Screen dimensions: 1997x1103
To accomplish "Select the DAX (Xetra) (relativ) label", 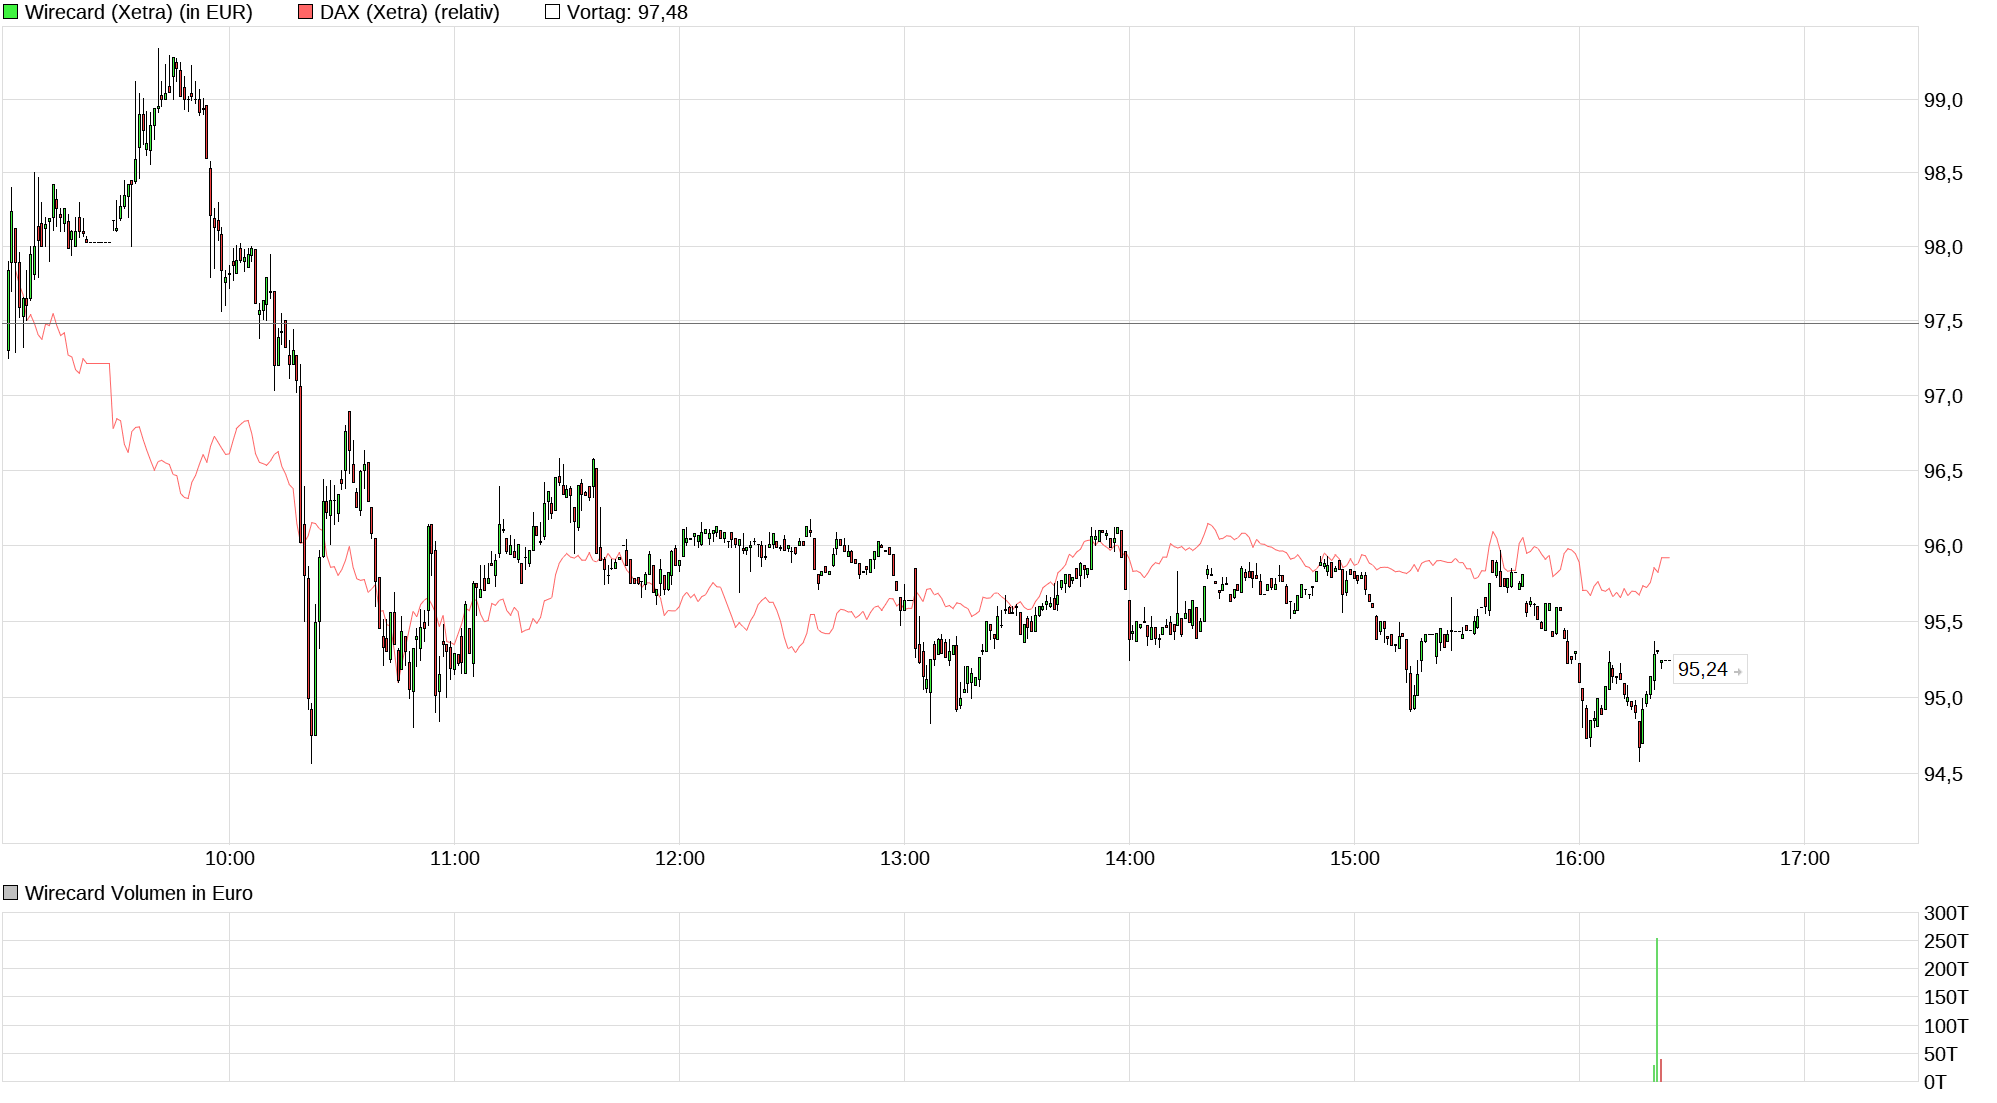I will pos(409,12).
